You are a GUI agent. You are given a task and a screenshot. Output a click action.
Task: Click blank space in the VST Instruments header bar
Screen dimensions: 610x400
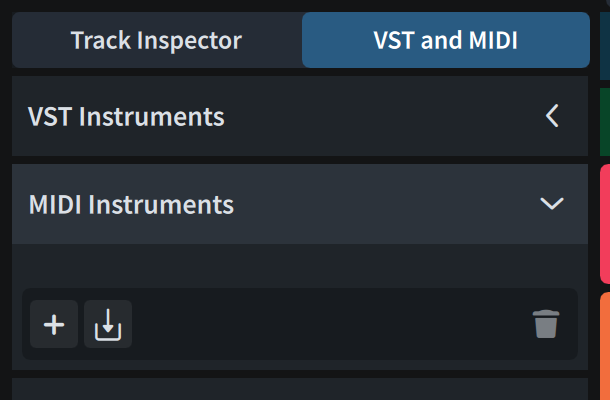point(380,117)
